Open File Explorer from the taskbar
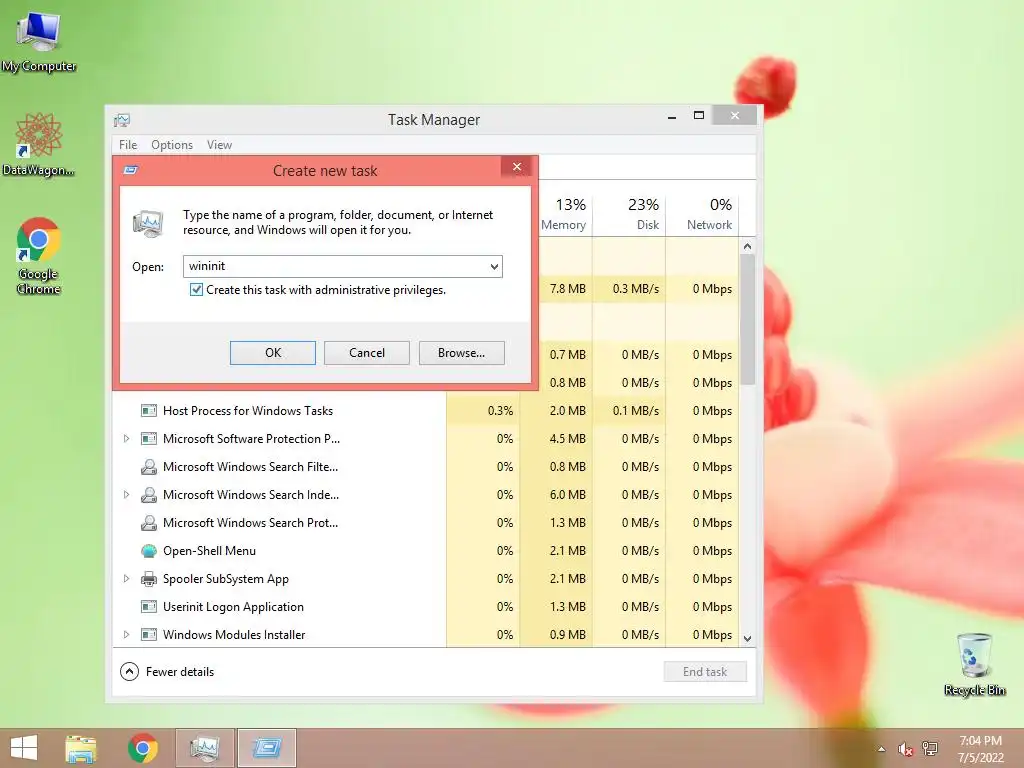Viewport: 1024px width, 768px height. pyautogui.click(x=81, y=748)
